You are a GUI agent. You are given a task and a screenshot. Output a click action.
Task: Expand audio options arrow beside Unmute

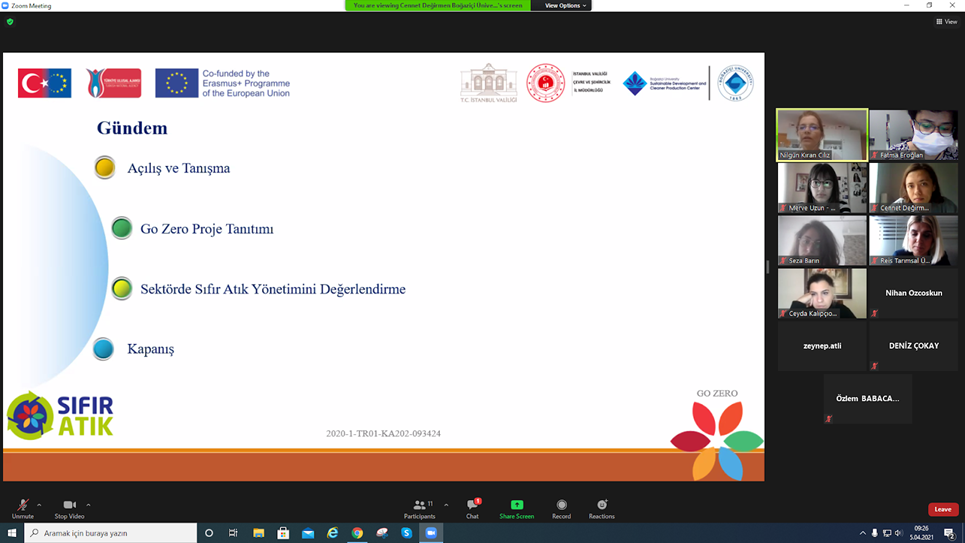(x=40, y=505)
